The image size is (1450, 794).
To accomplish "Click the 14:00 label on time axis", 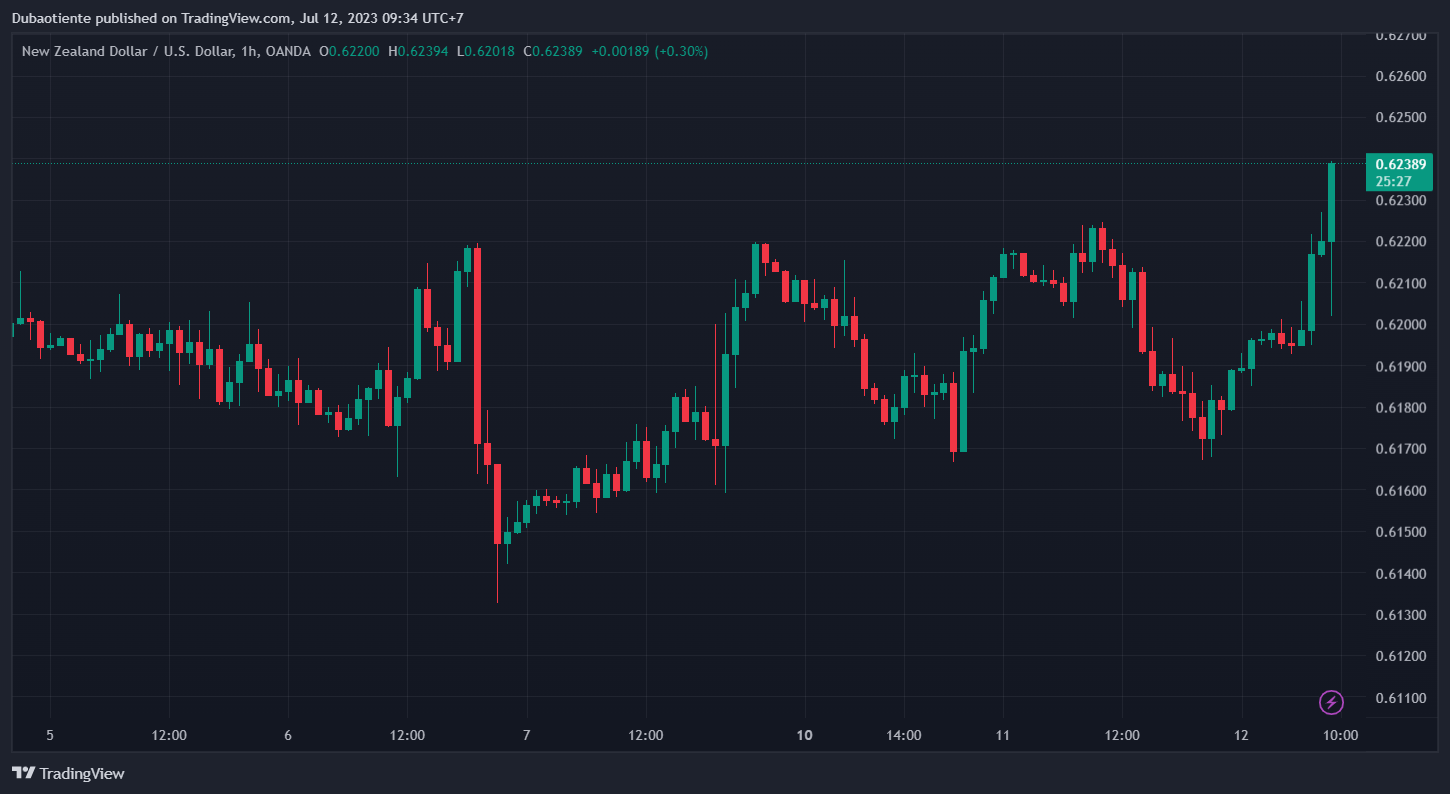I will coord(904,735).
